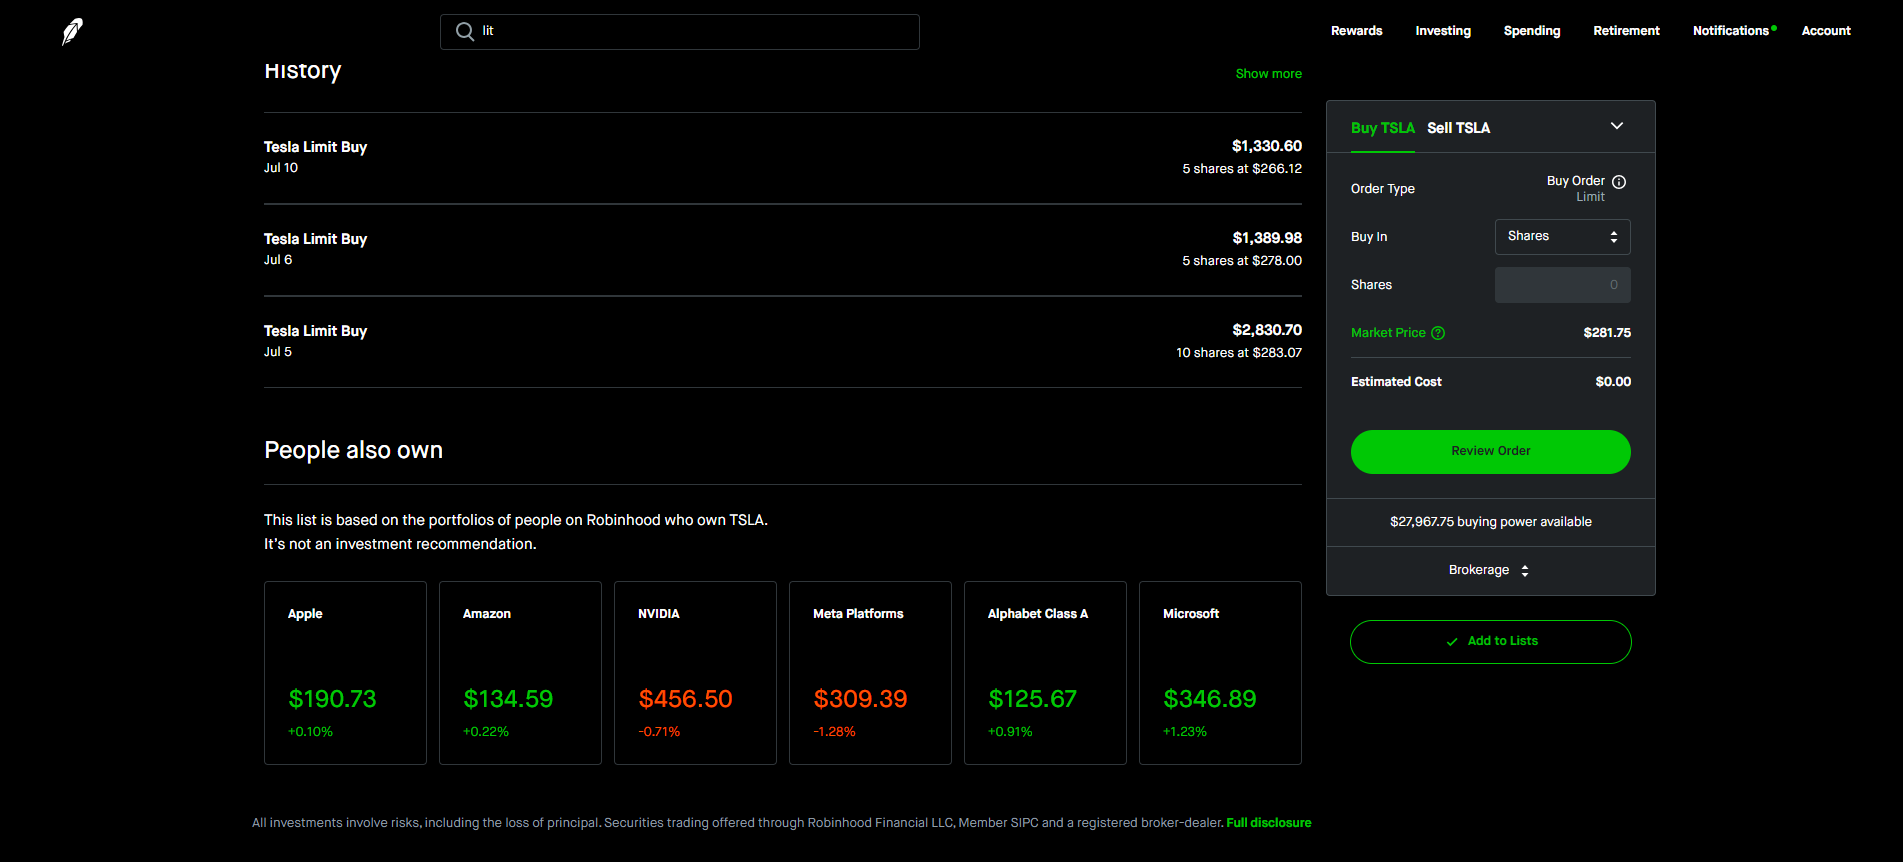Screen dimensions: 1903x862
Task: Click Add to Lists button
Action: [1490, 642]
